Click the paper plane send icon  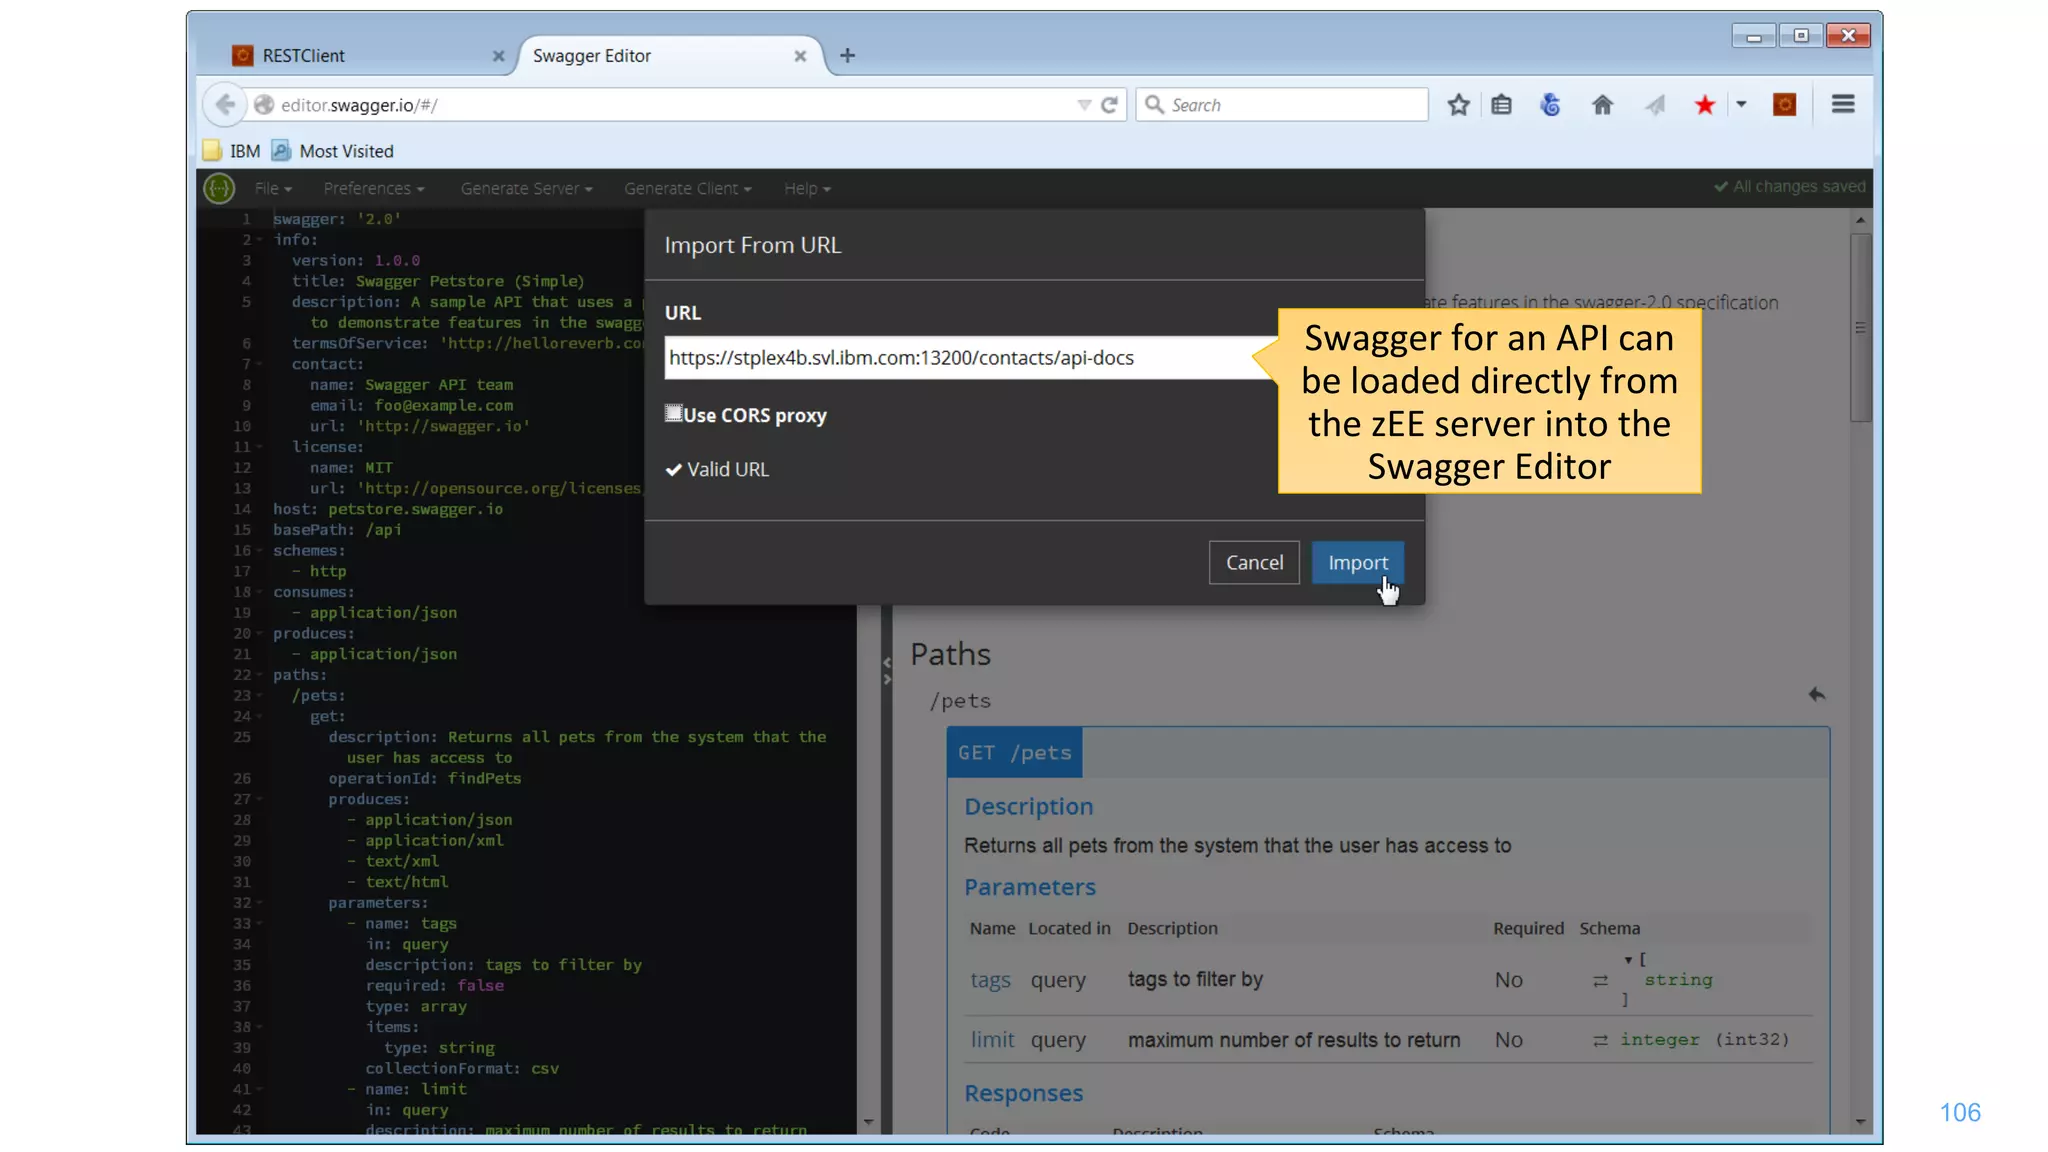pos(1655,105)
